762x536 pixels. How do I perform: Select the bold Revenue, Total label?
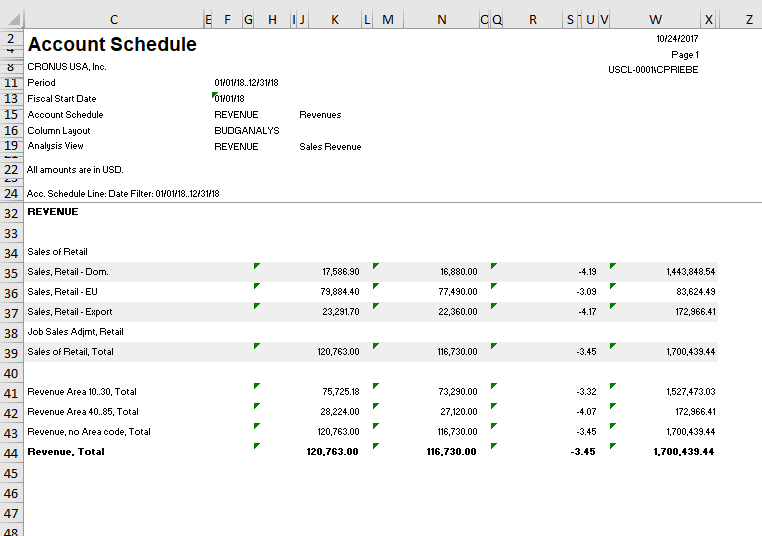66,452
